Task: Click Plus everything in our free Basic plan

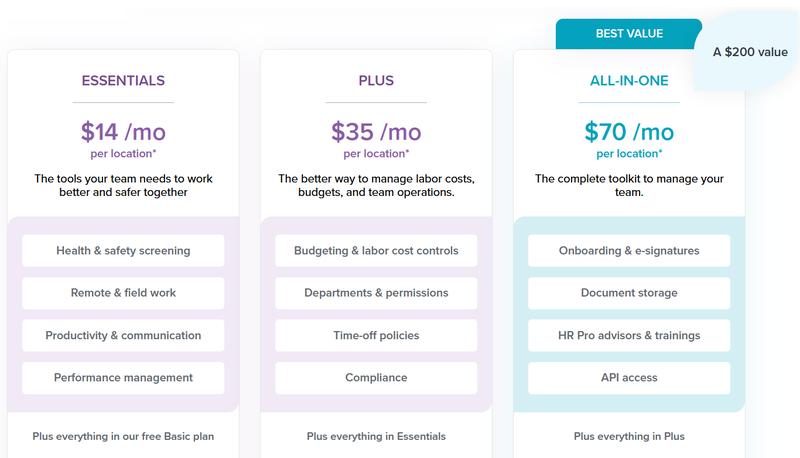Action: 123,436
